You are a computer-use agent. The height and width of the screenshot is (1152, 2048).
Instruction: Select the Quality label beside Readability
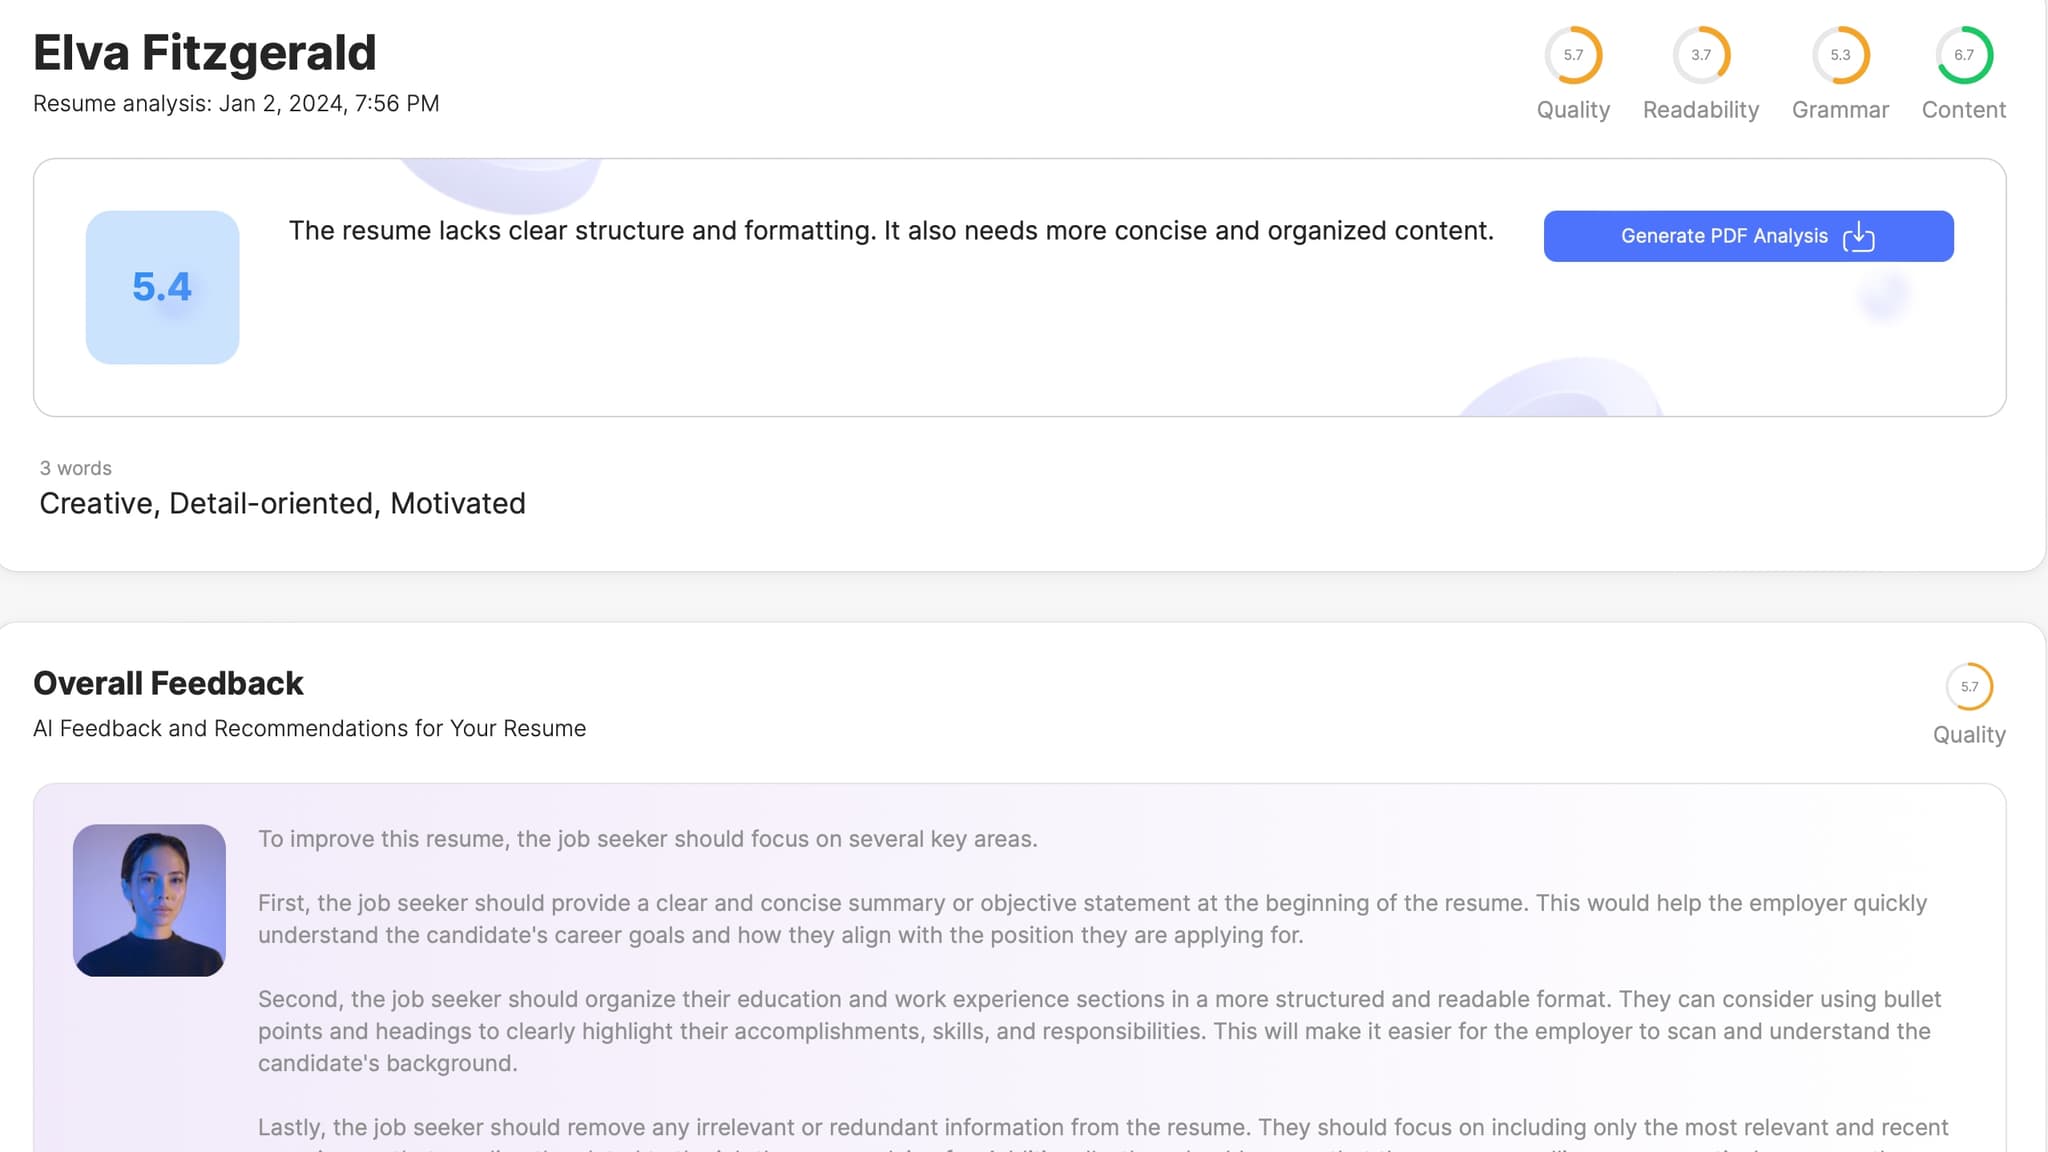point(1573,110)
